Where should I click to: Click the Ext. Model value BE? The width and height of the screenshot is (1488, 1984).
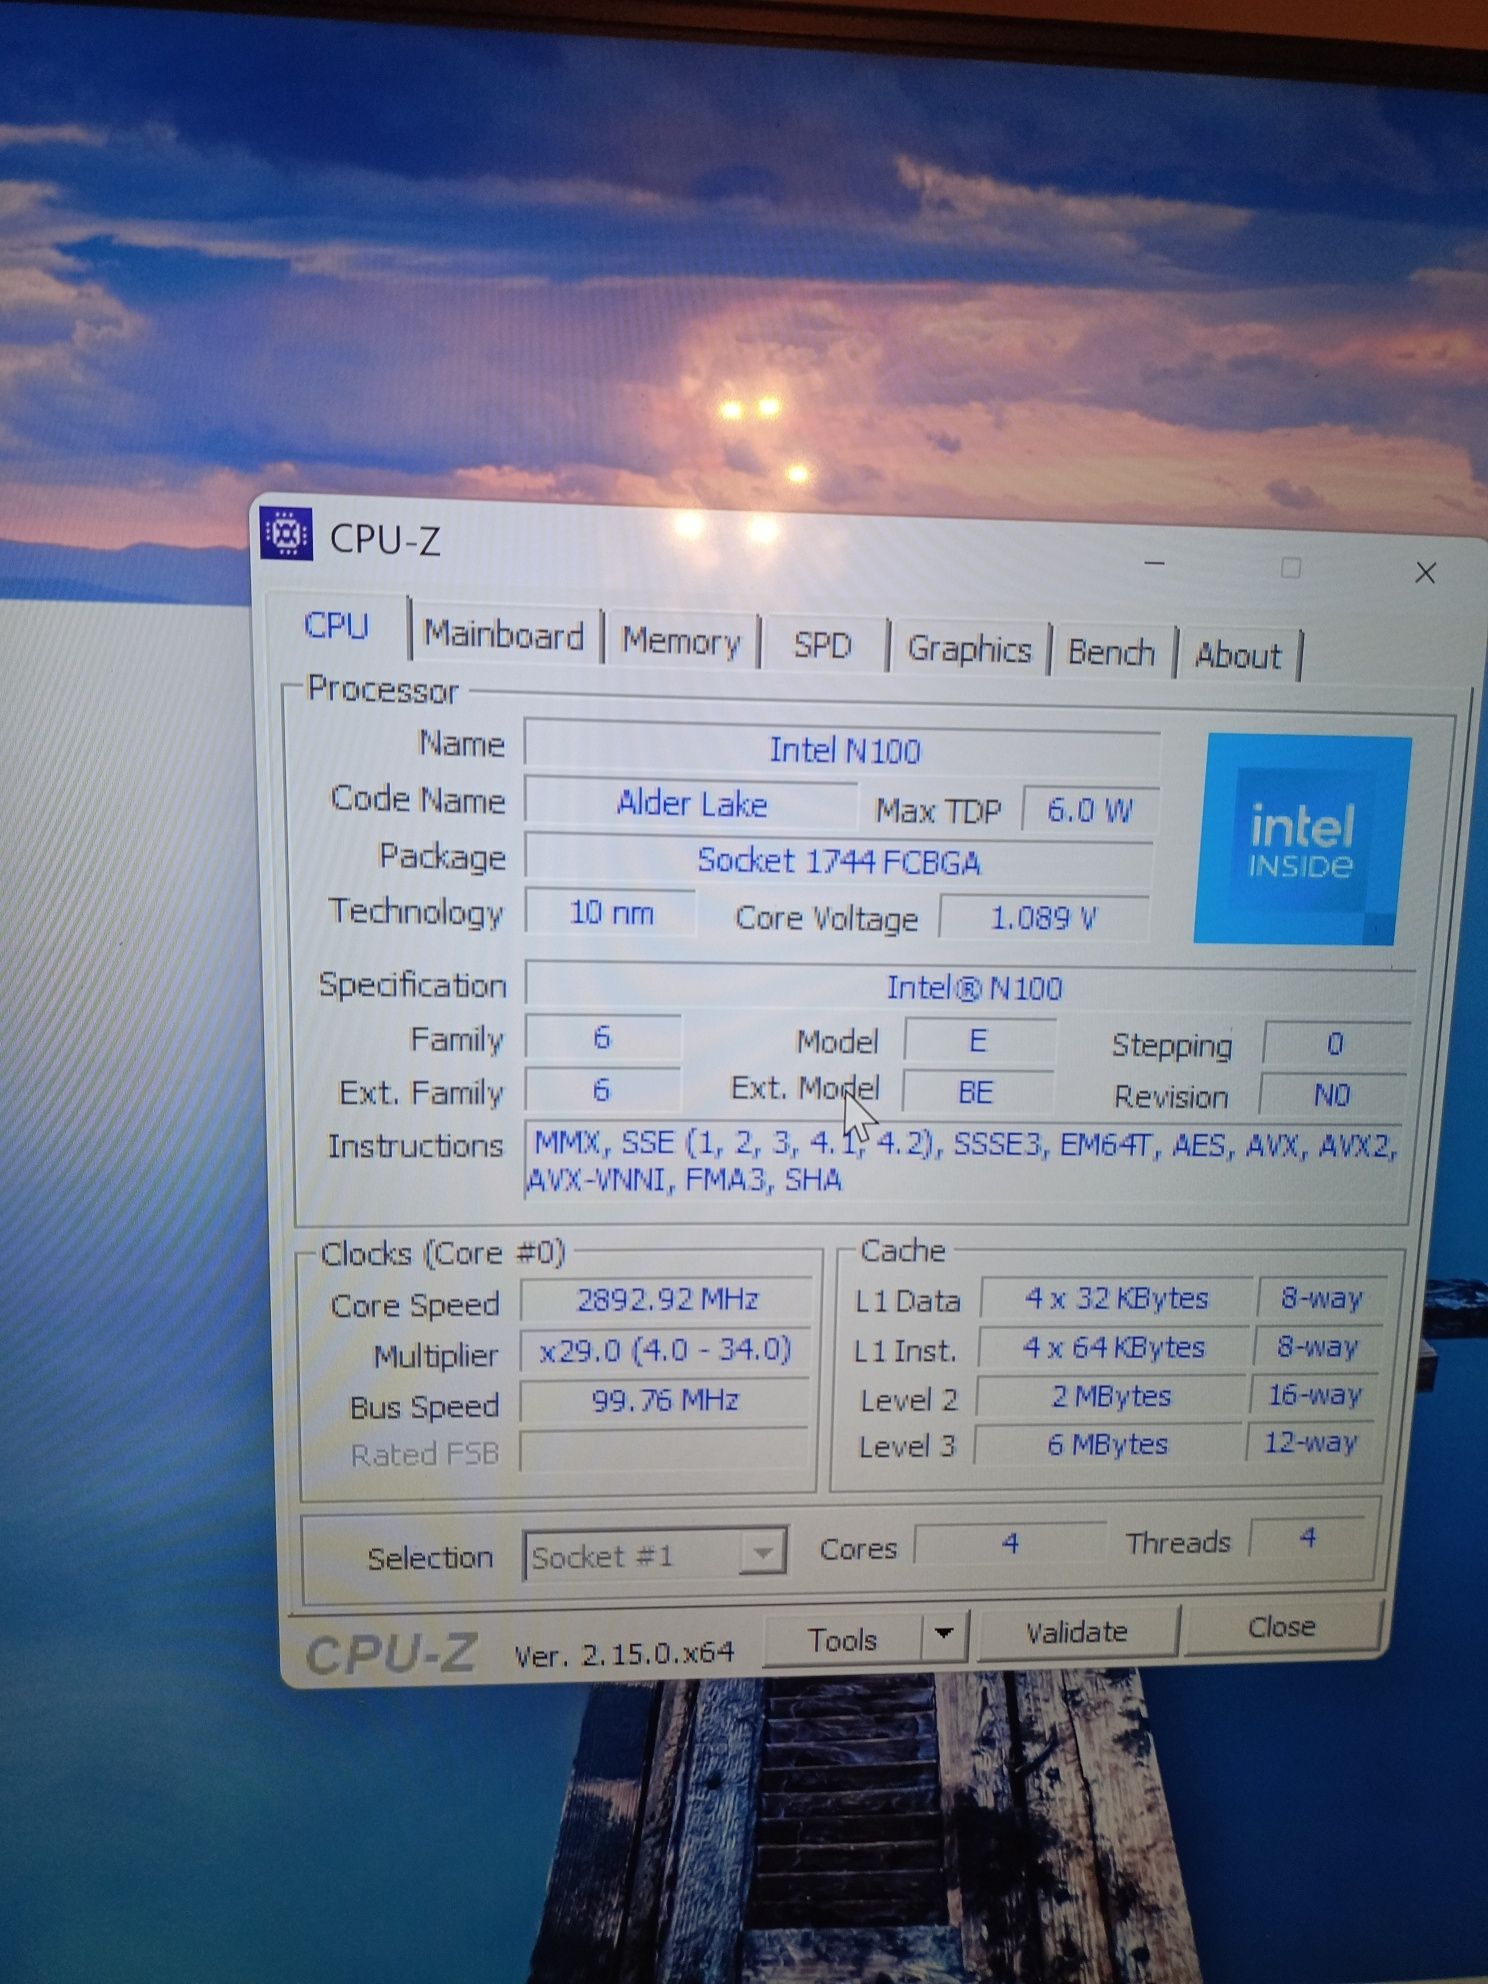pos(977,1091)
